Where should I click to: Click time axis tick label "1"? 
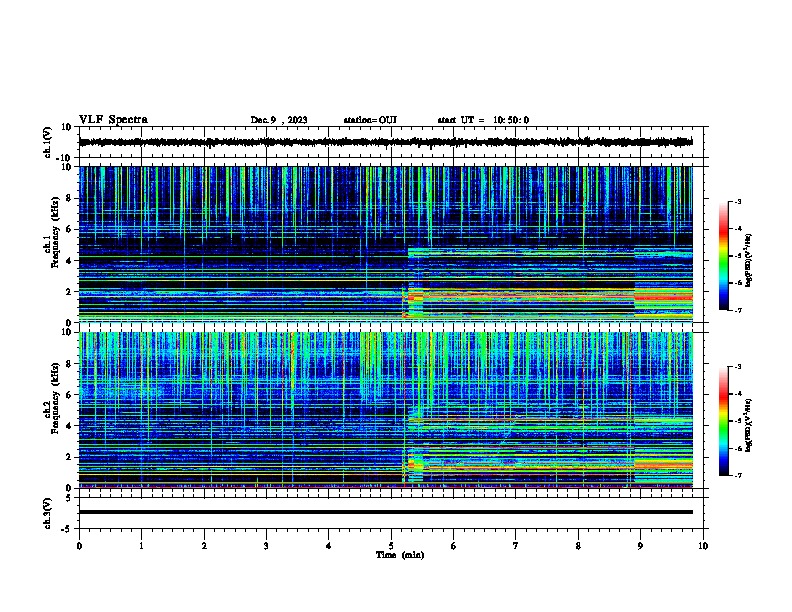click(141, 546)
